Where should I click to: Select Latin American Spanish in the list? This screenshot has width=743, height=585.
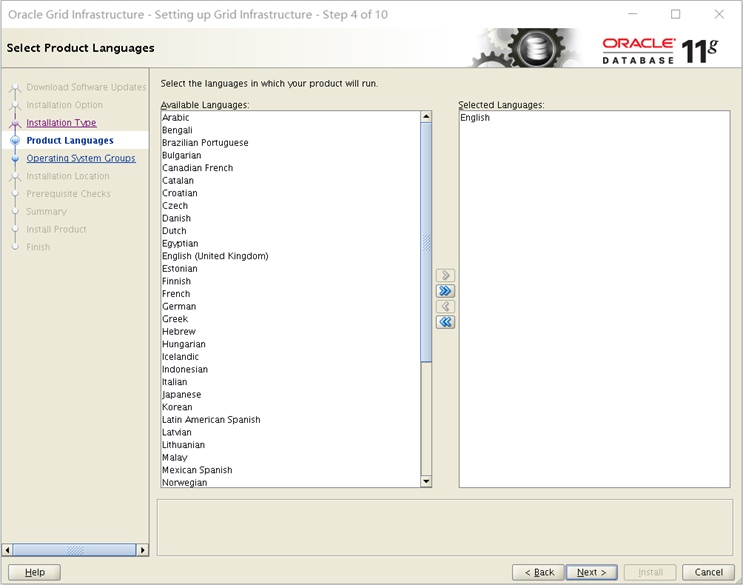[290, 420]
